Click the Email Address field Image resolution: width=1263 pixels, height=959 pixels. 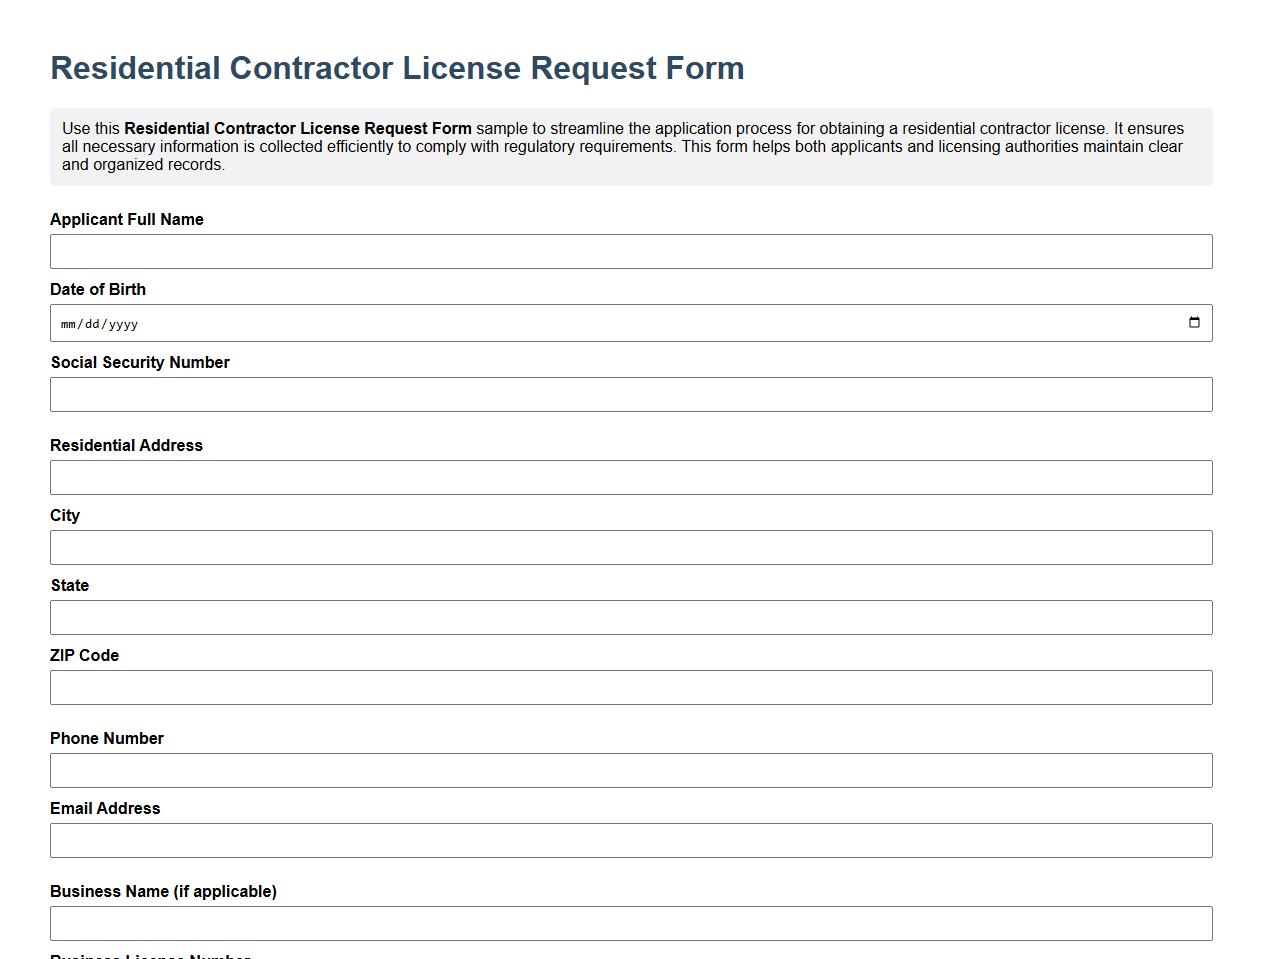[x=630, y=840]
